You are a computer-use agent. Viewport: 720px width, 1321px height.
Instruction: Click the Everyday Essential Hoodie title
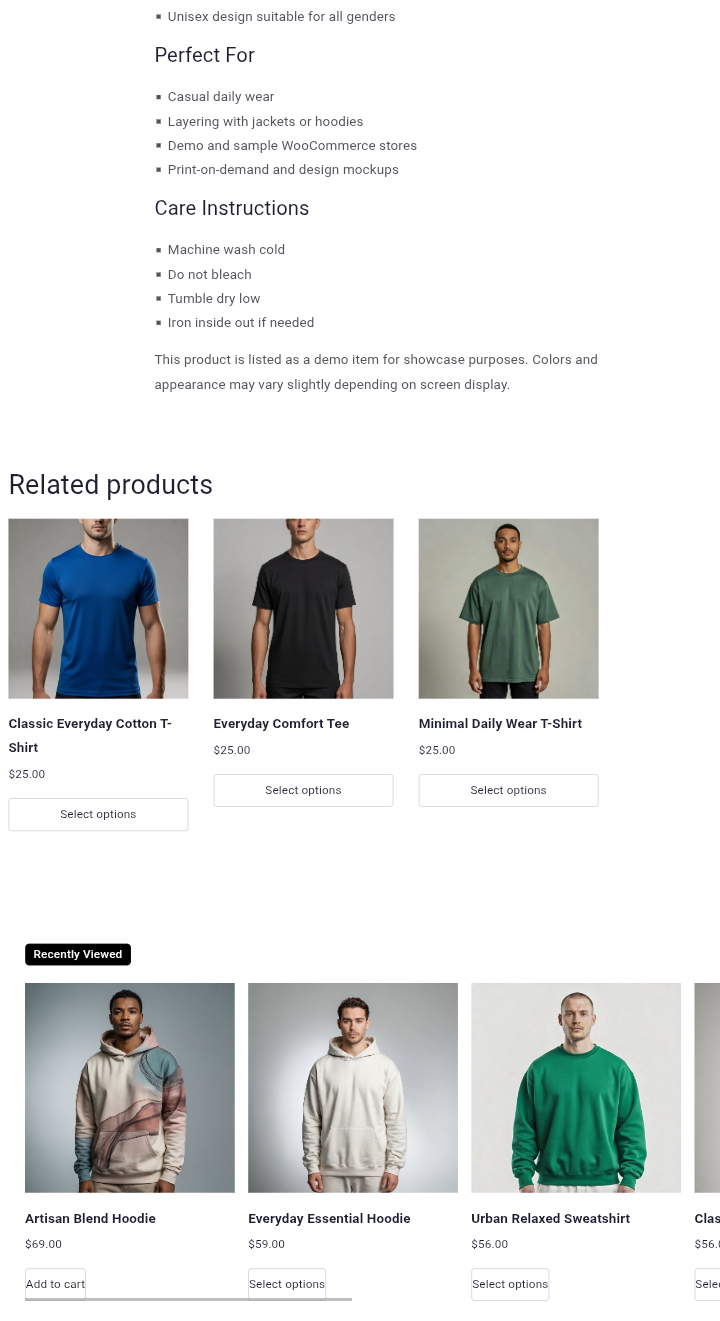click(329, 1218)
